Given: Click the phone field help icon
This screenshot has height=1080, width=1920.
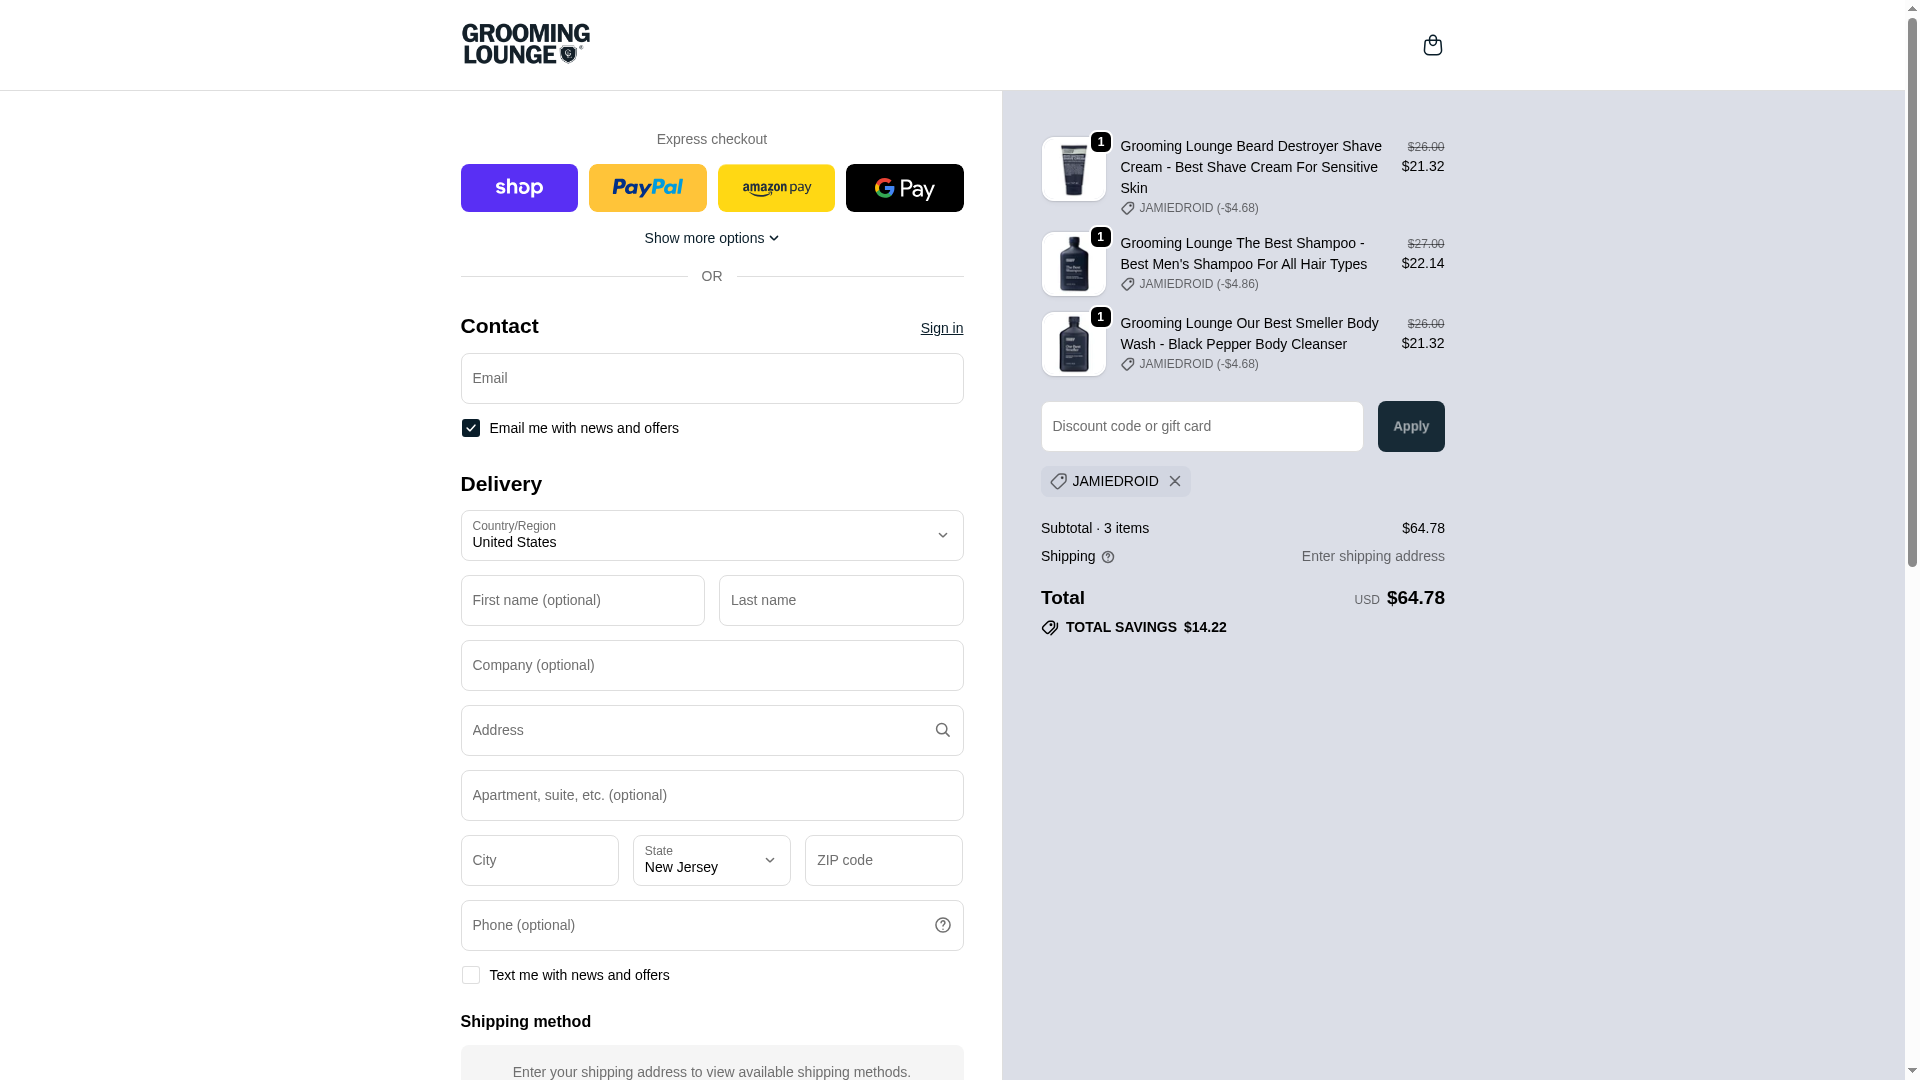Looking at the screenshot, I should point(942,925).
